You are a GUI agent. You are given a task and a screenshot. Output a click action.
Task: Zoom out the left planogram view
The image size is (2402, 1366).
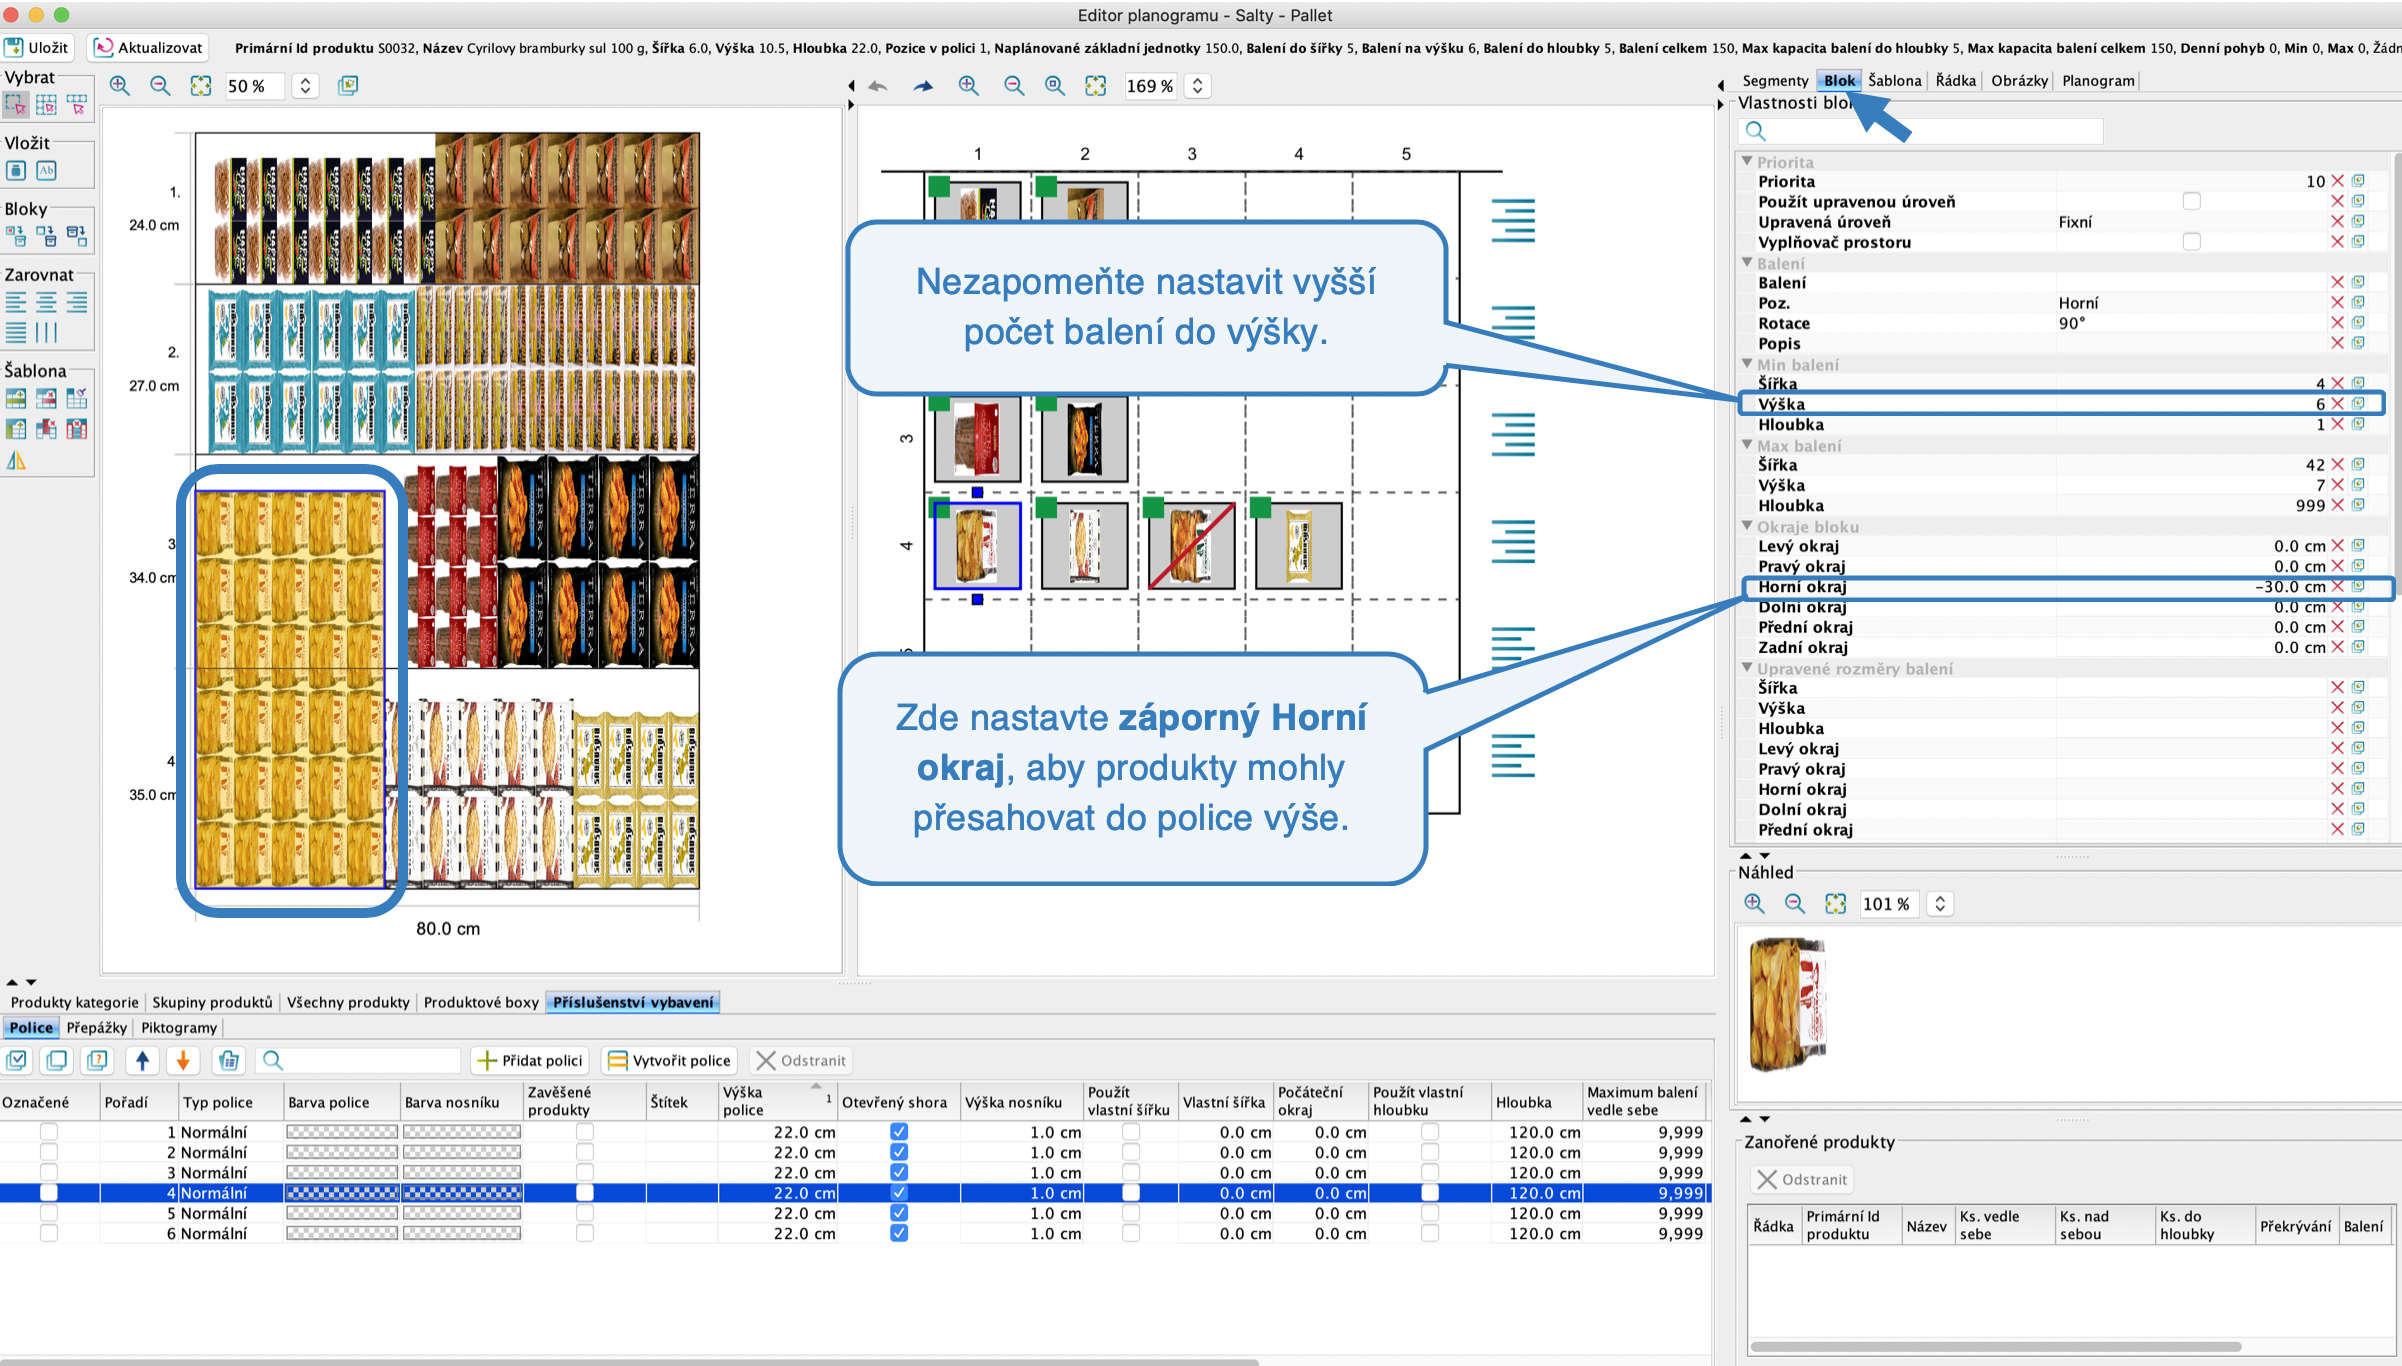160,86
